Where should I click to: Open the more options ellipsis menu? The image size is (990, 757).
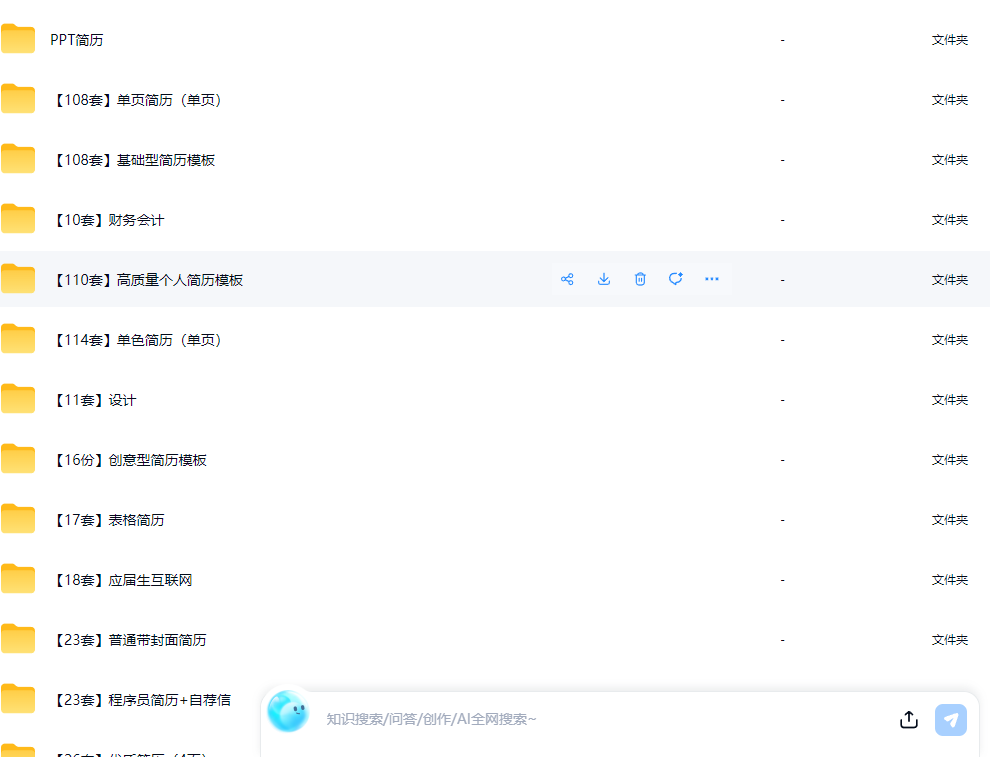tap(712, 279)
